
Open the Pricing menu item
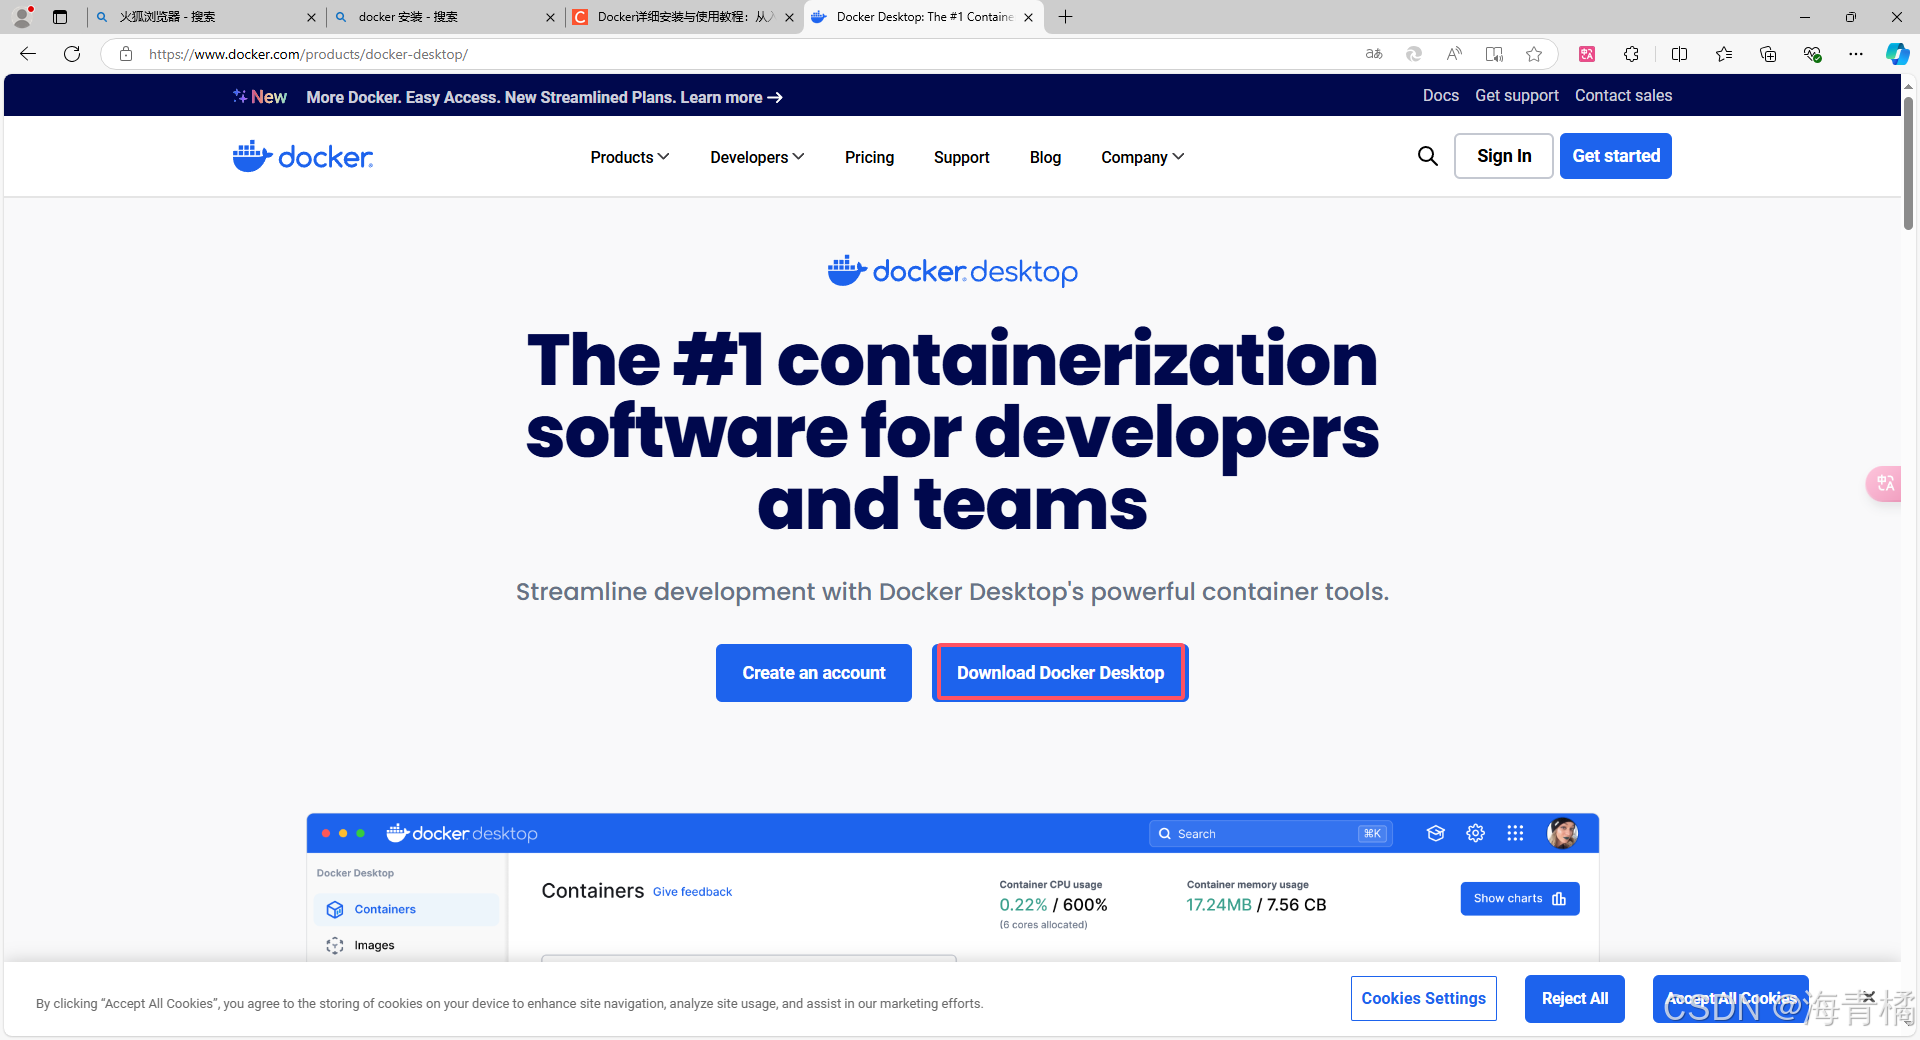pos(869,157)
